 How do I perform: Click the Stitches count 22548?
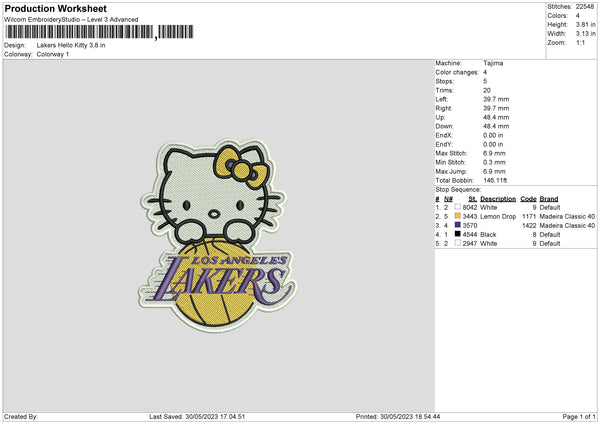pyautogui.click(x=585, y=7)
